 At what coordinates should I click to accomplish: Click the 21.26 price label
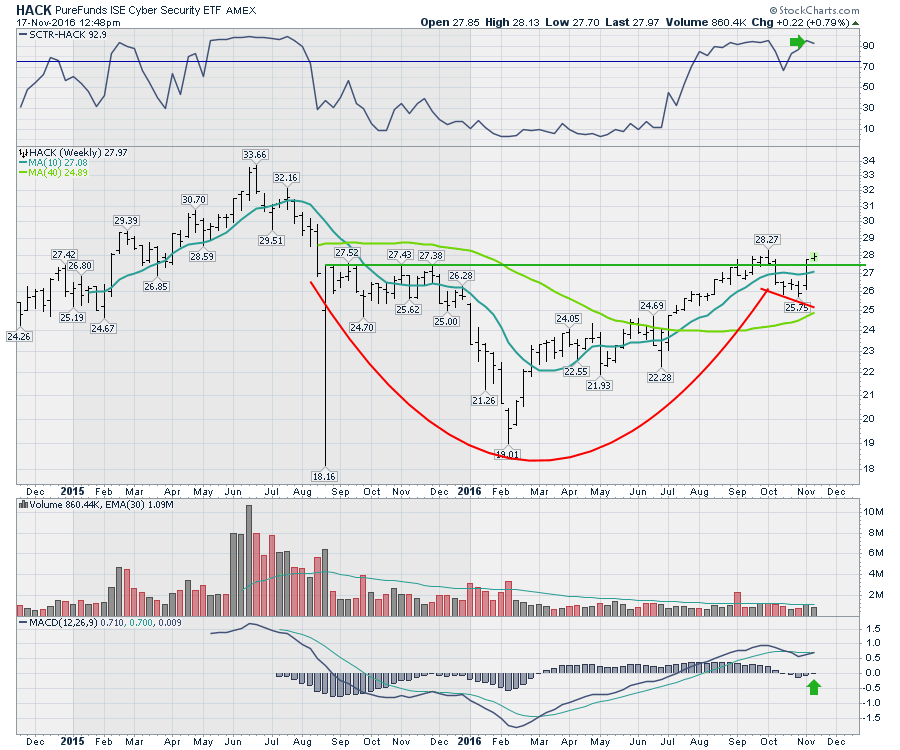point(484,401)
